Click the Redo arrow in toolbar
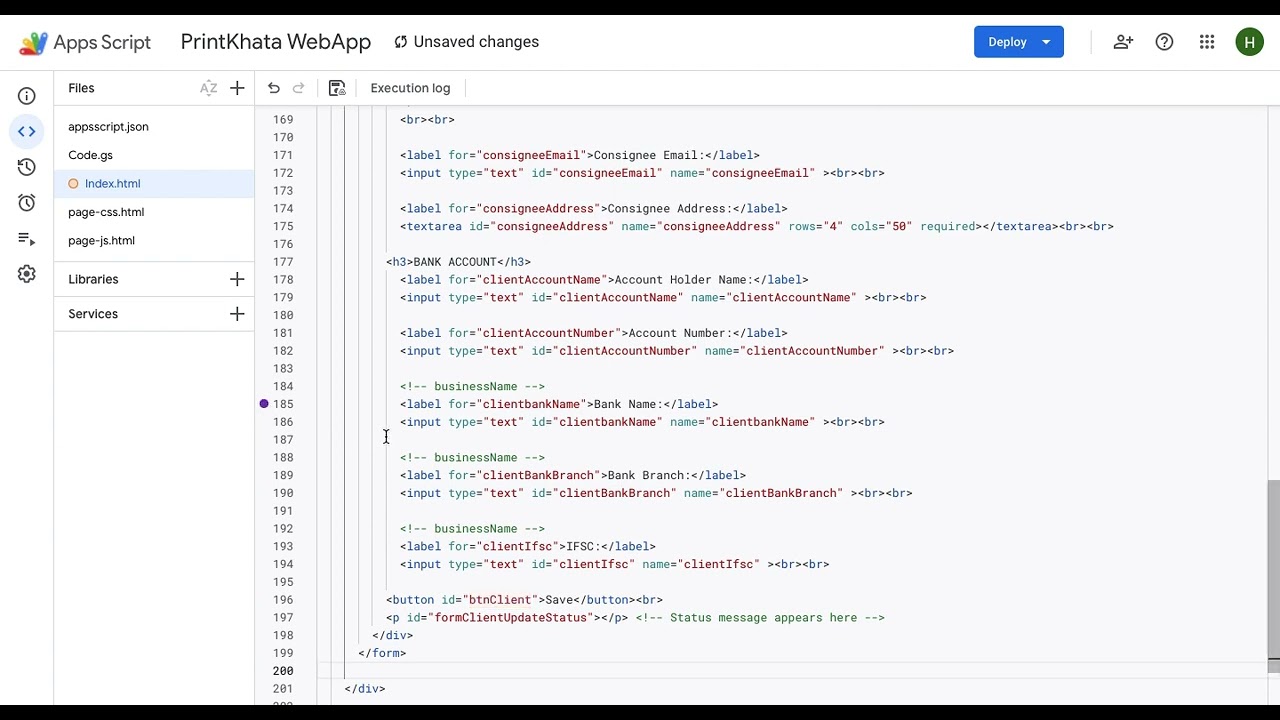1280x720 pixels. pyautogui.click(x=298, y=88)
